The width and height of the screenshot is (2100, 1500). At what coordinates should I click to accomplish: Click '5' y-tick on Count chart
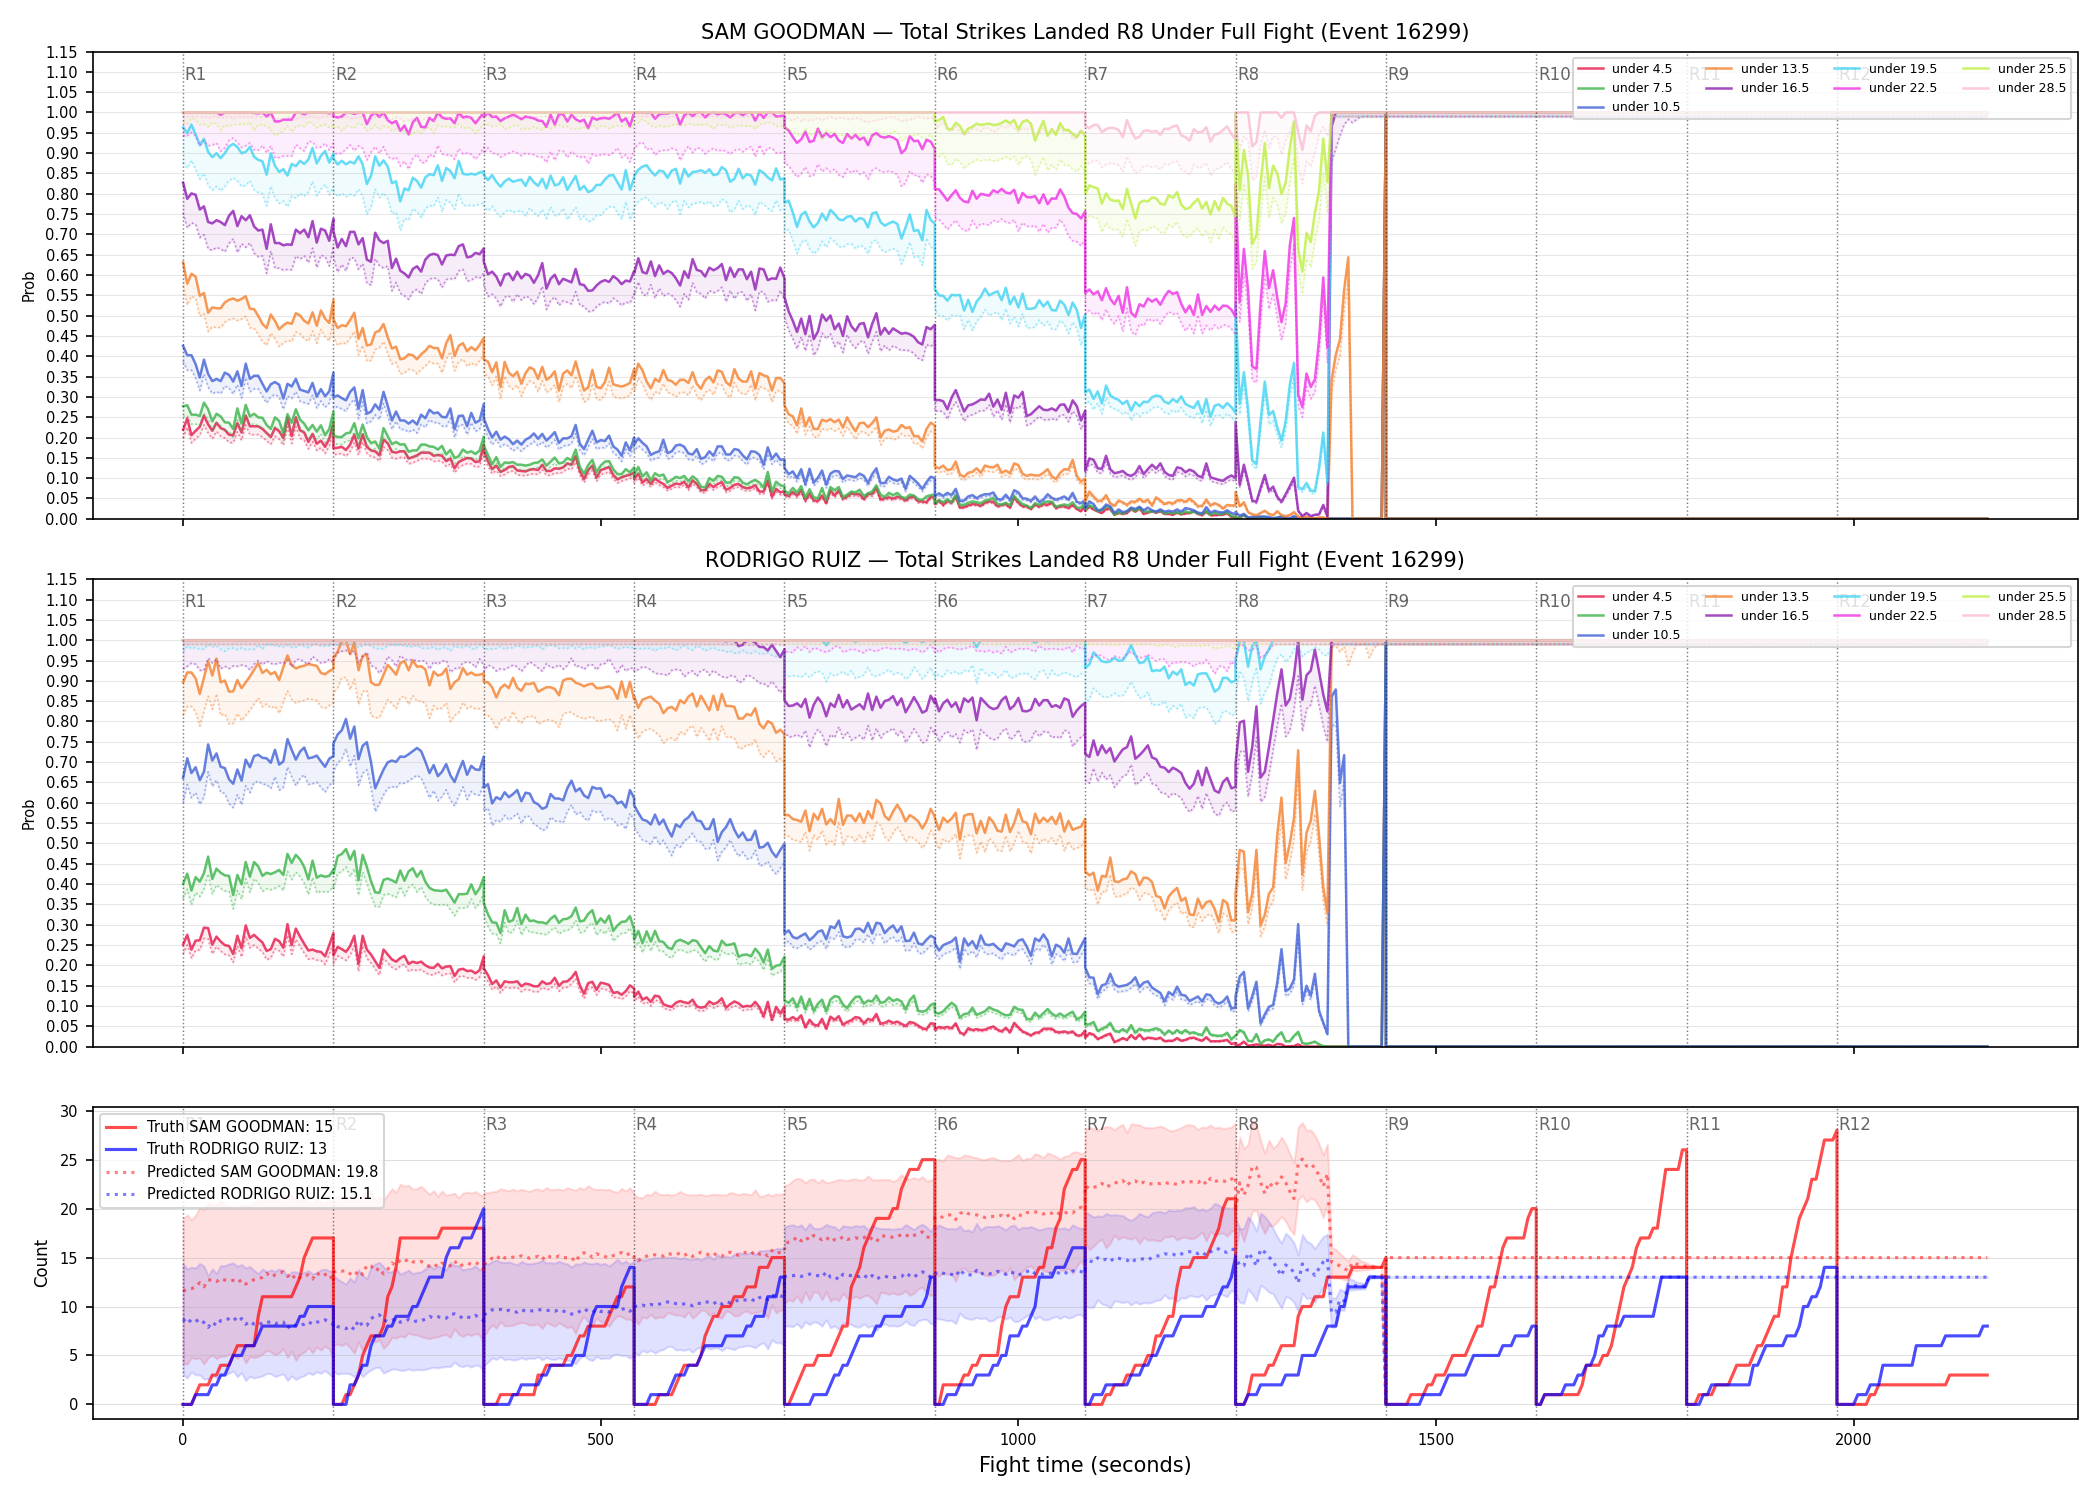[x=73, y=1356]
